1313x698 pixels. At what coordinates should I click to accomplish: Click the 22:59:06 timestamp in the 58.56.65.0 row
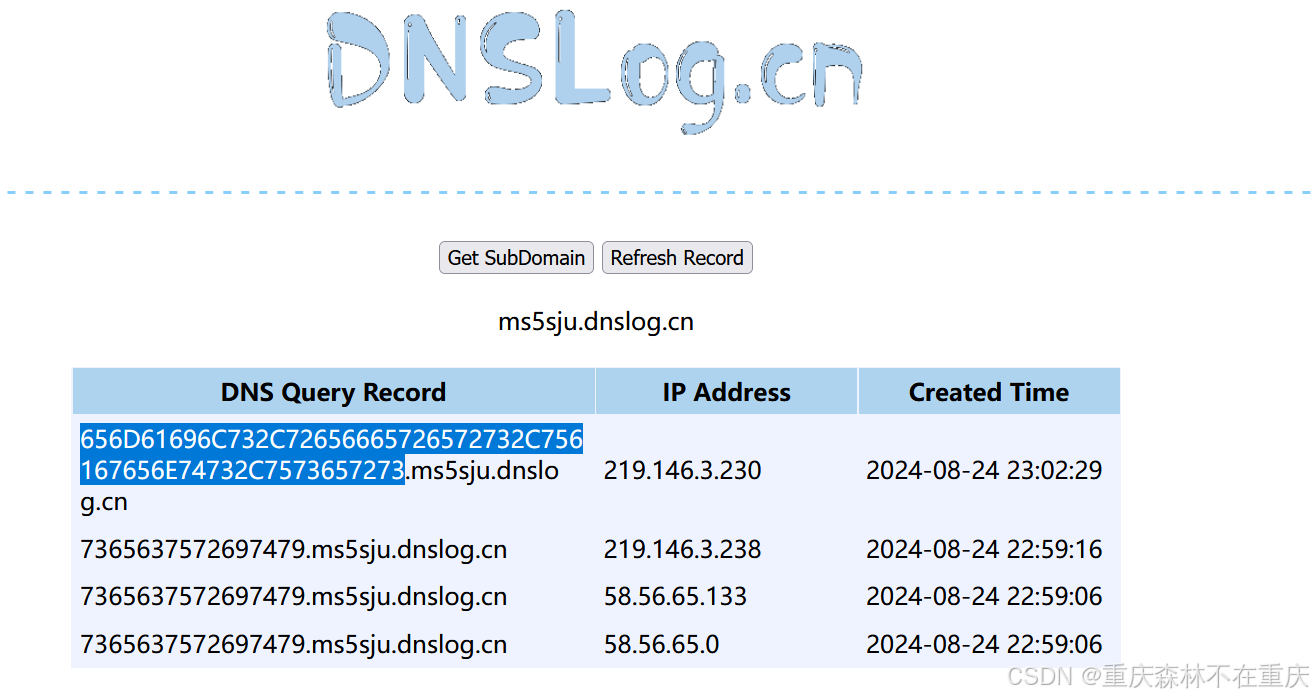[984, 644]
